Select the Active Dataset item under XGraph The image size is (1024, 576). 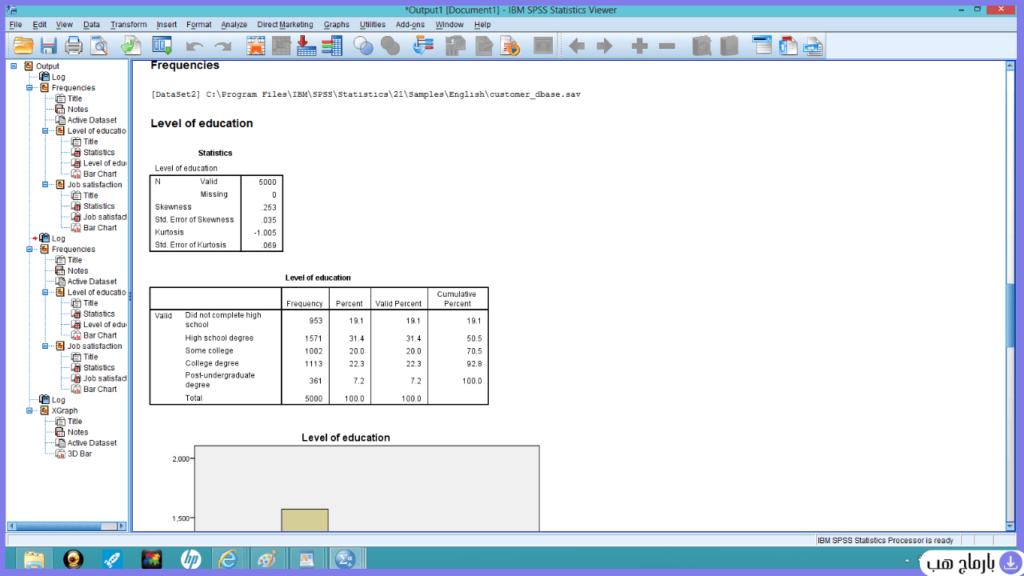(x=91, y=443)
